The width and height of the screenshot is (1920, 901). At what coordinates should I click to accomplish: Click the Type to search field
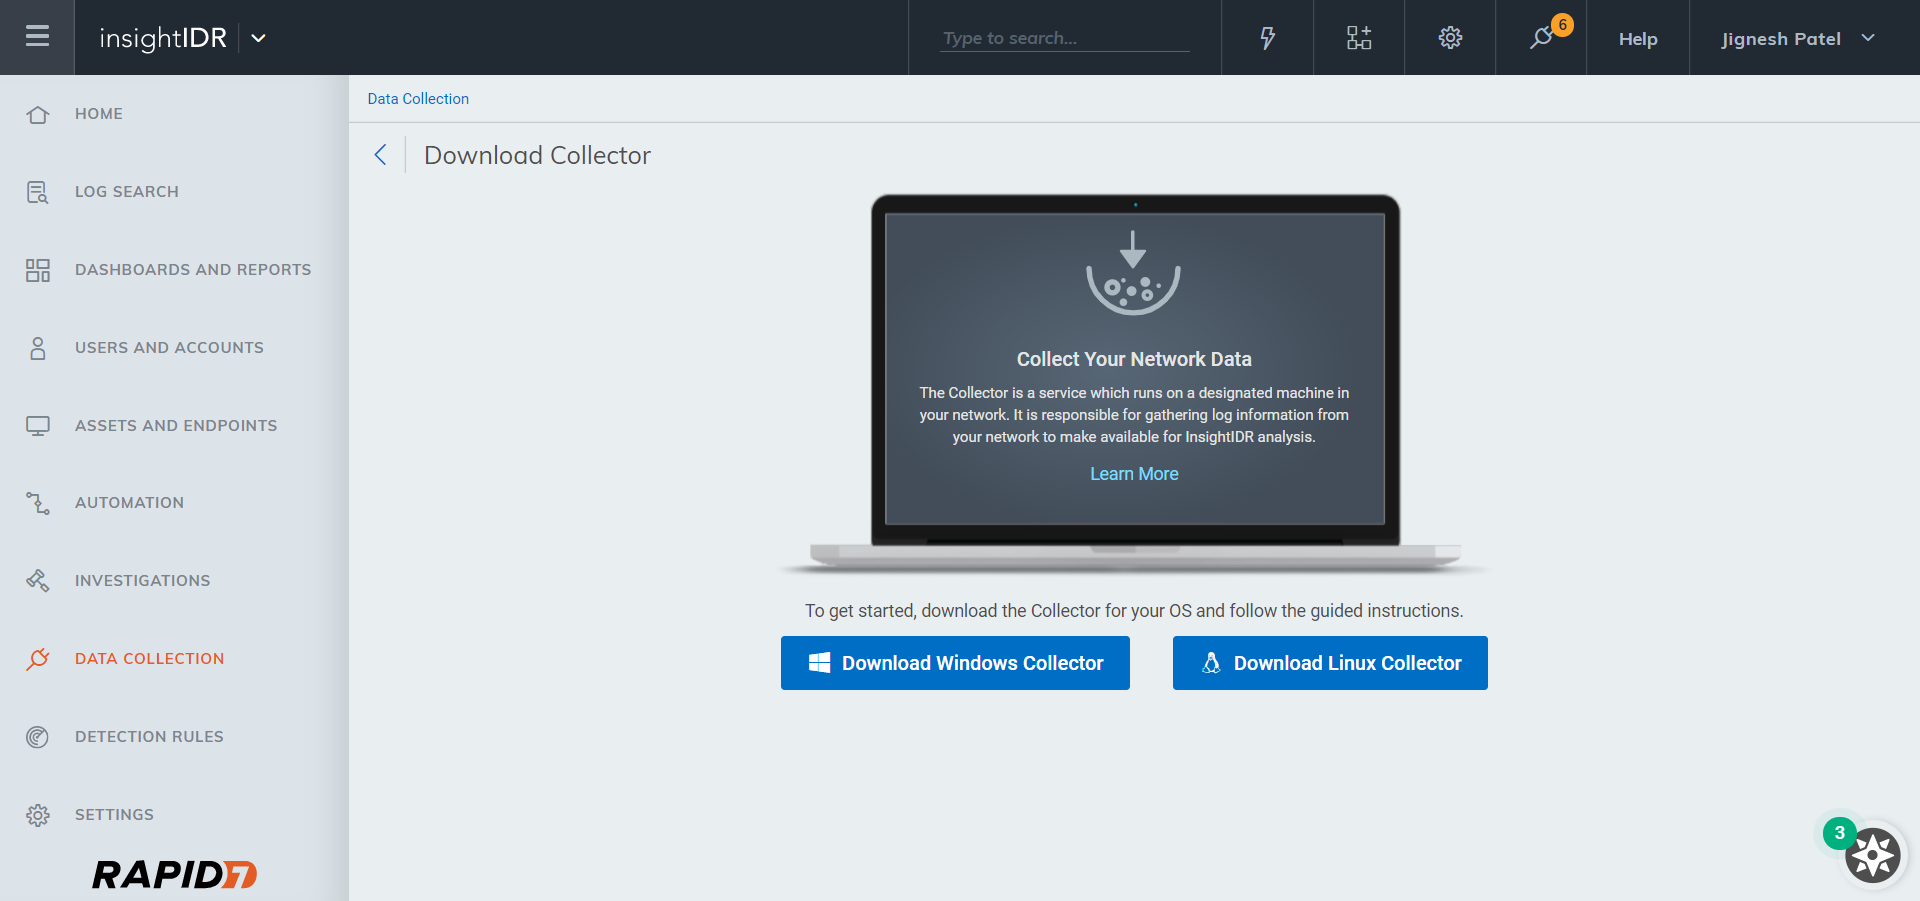tap(1063, 37)
